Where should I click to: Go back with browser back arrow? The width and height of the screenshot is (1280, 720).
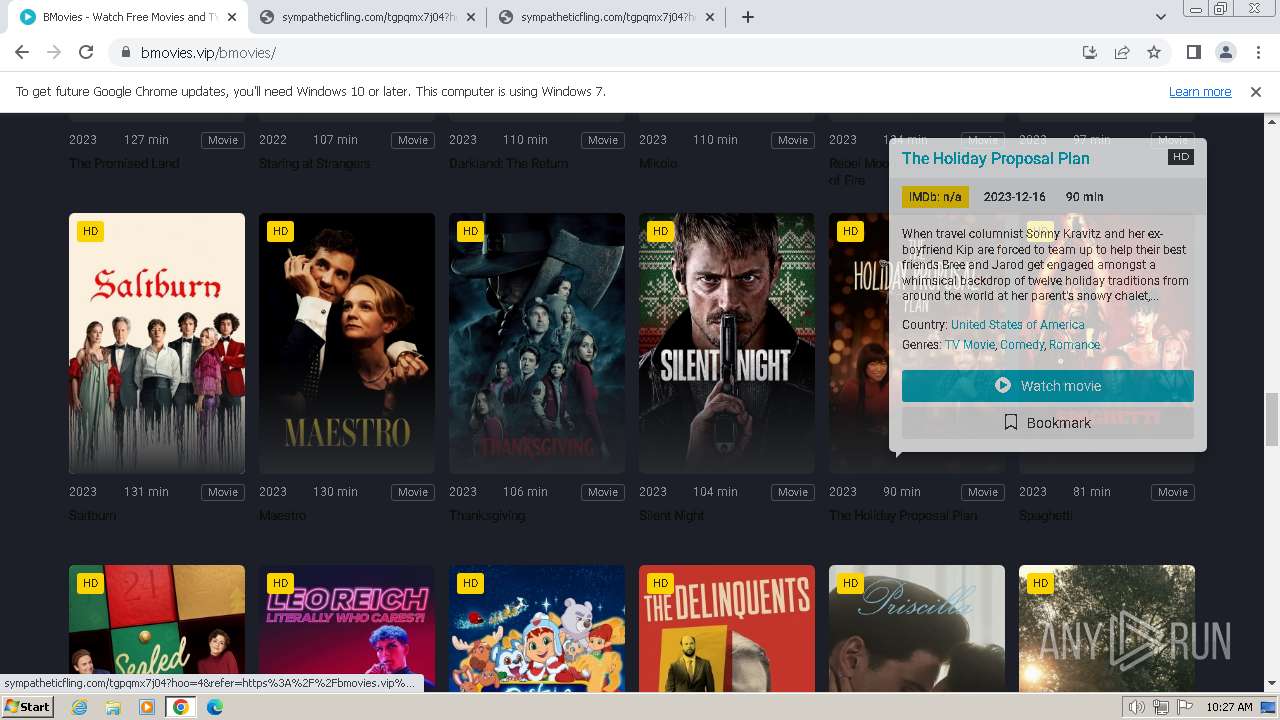(x=22, y=52)
